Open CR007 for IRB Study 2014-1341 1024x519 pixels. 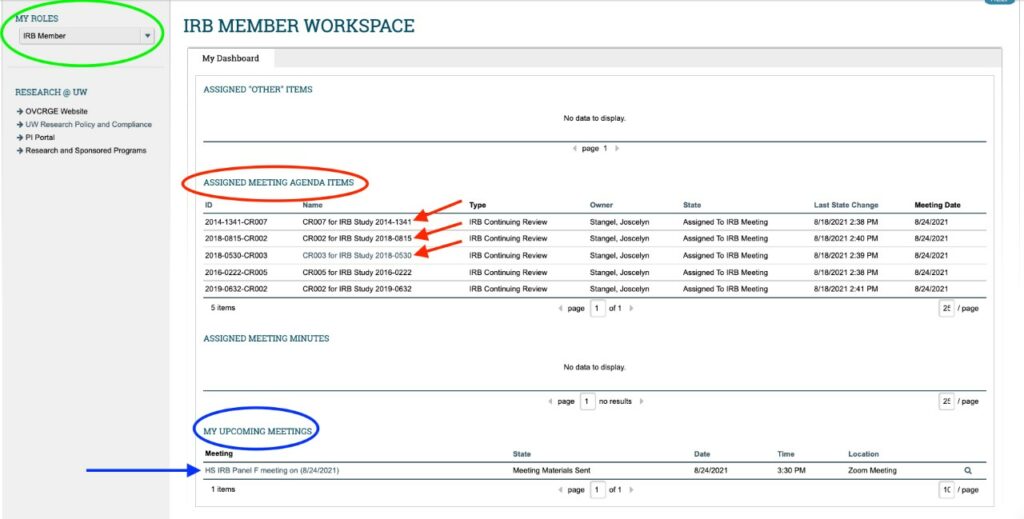(357, 222)
